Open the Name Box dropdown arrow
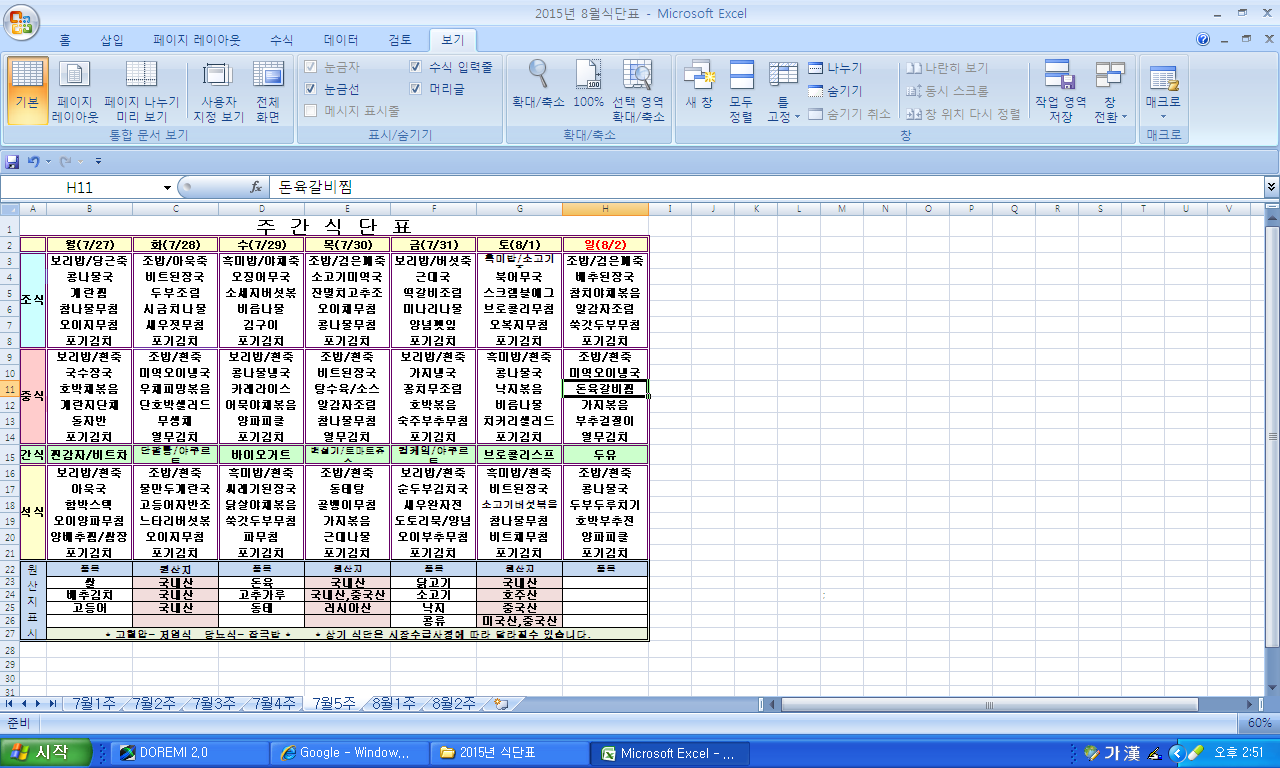This screenshot has height=768, width=1280. [167, 187]
